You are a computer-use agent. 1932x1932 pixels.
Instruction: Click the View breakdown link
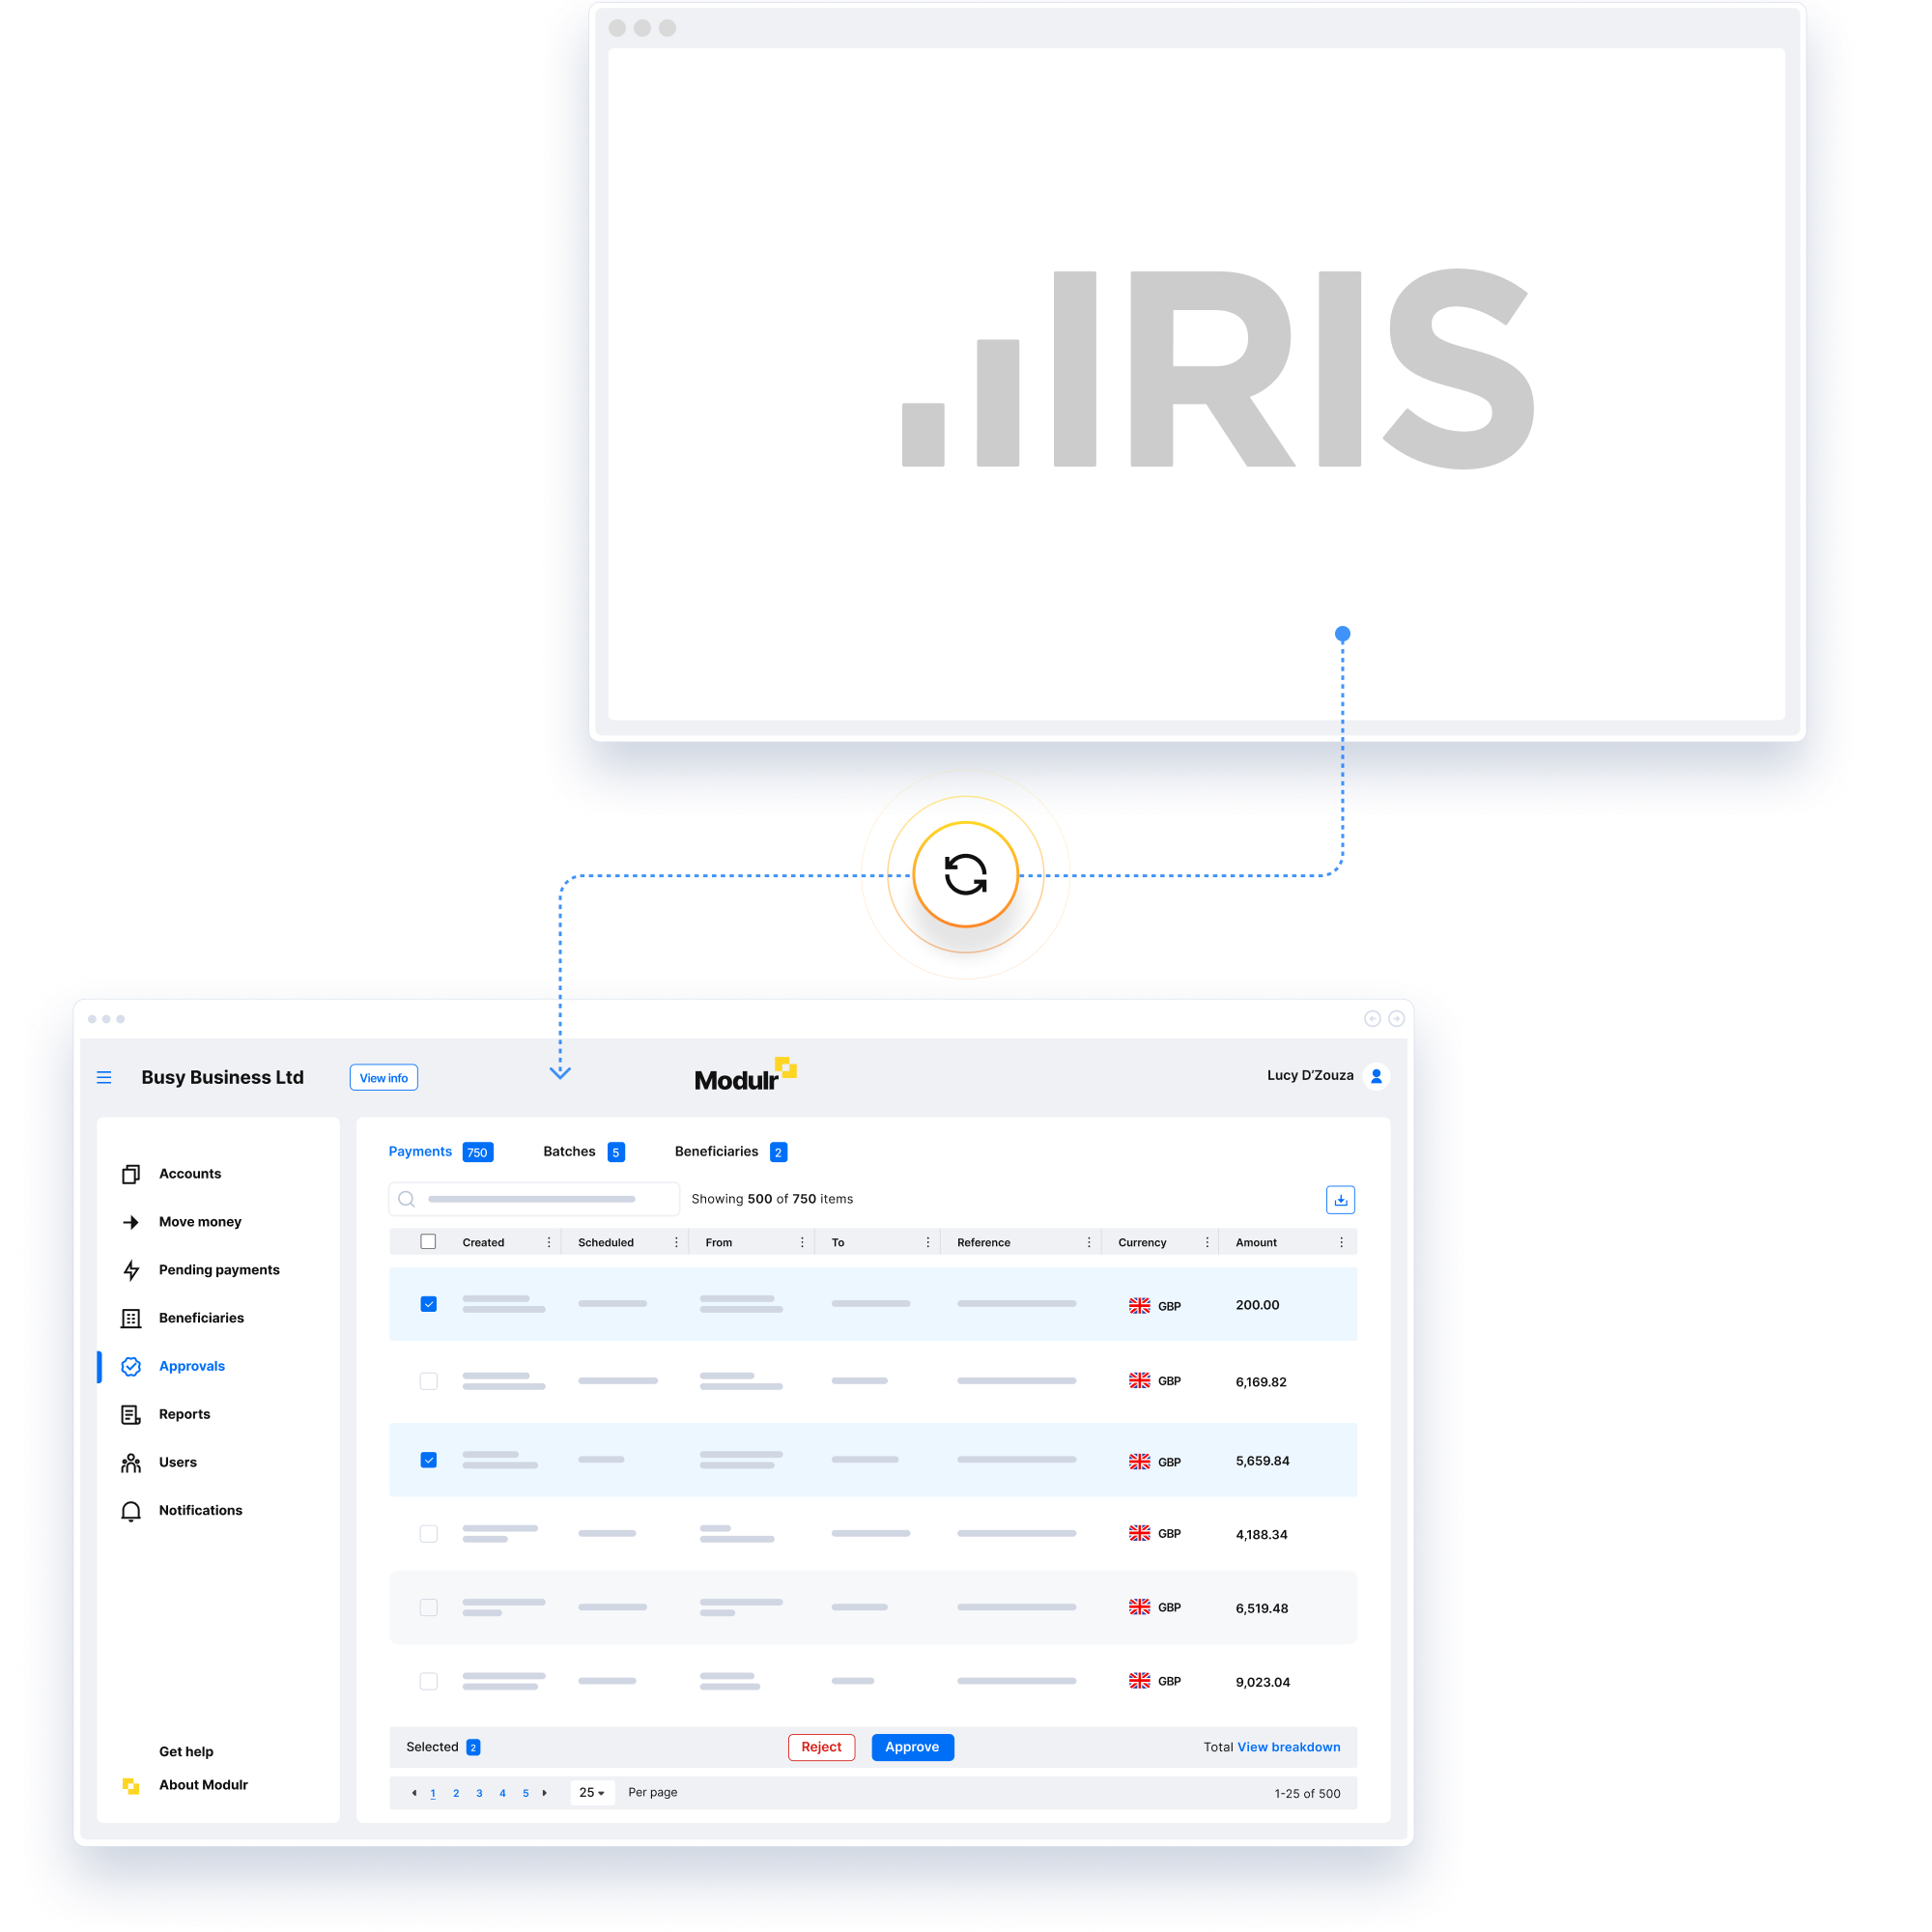coord(1289,1747)
